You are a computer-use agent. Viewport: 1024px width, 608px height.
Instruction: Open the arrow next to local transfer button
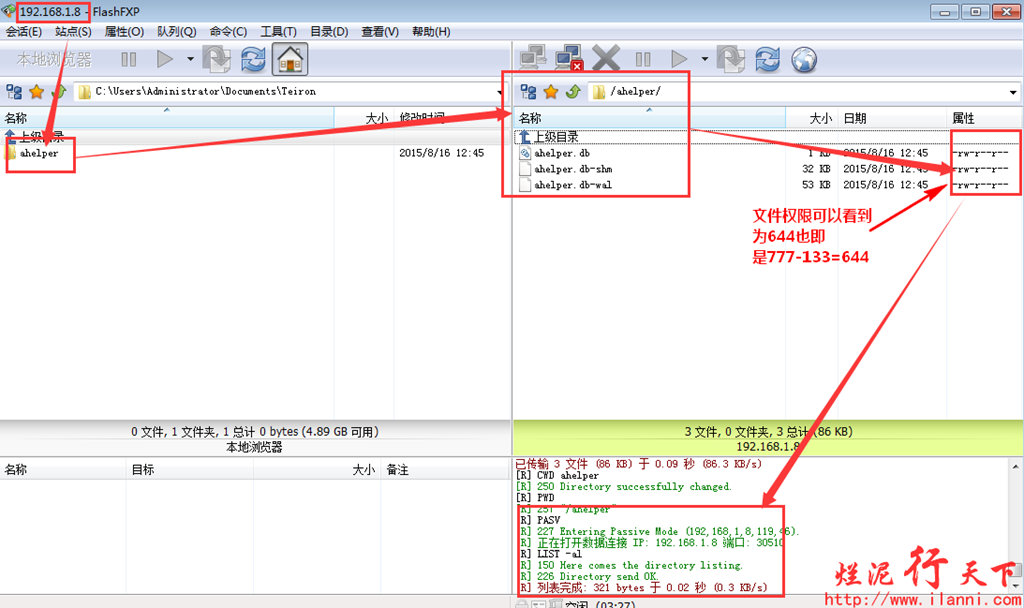[x=189, y=59]
